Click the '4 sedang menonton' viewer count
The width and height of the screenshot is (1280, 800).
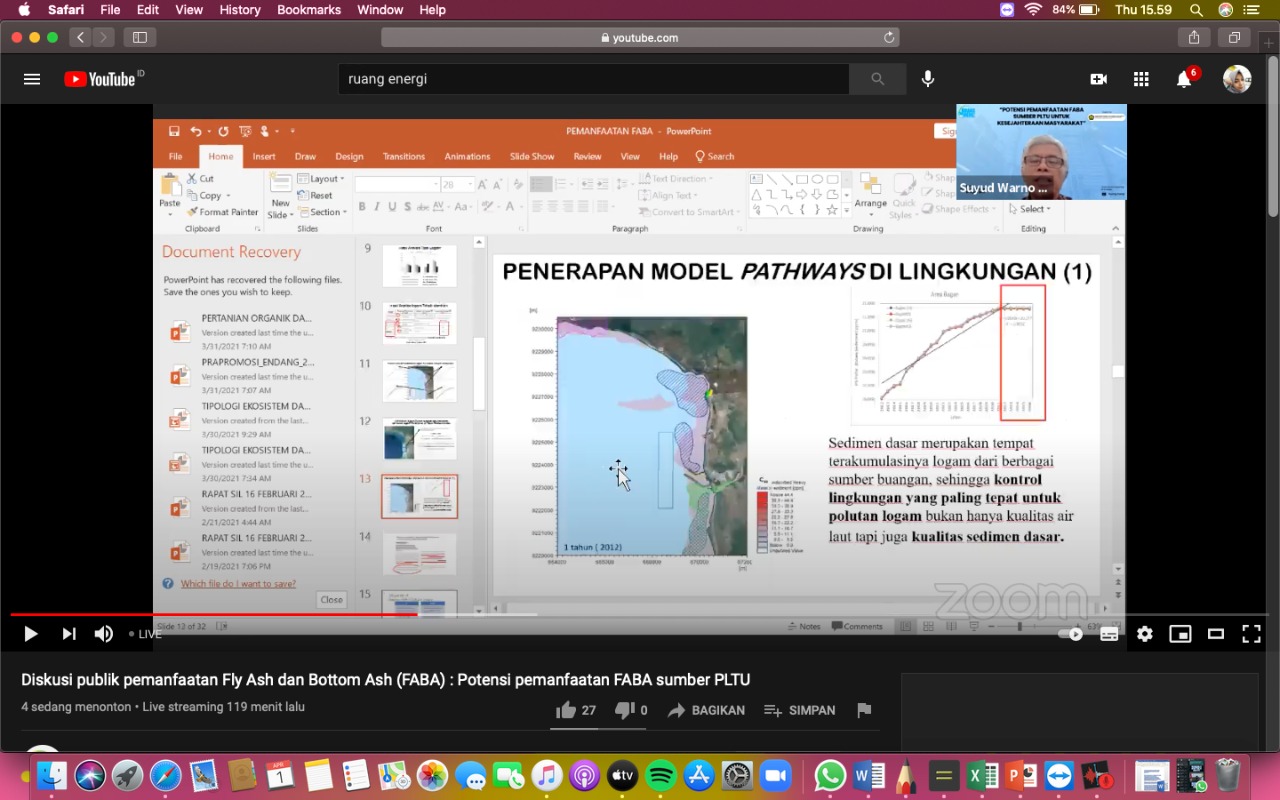76,707
